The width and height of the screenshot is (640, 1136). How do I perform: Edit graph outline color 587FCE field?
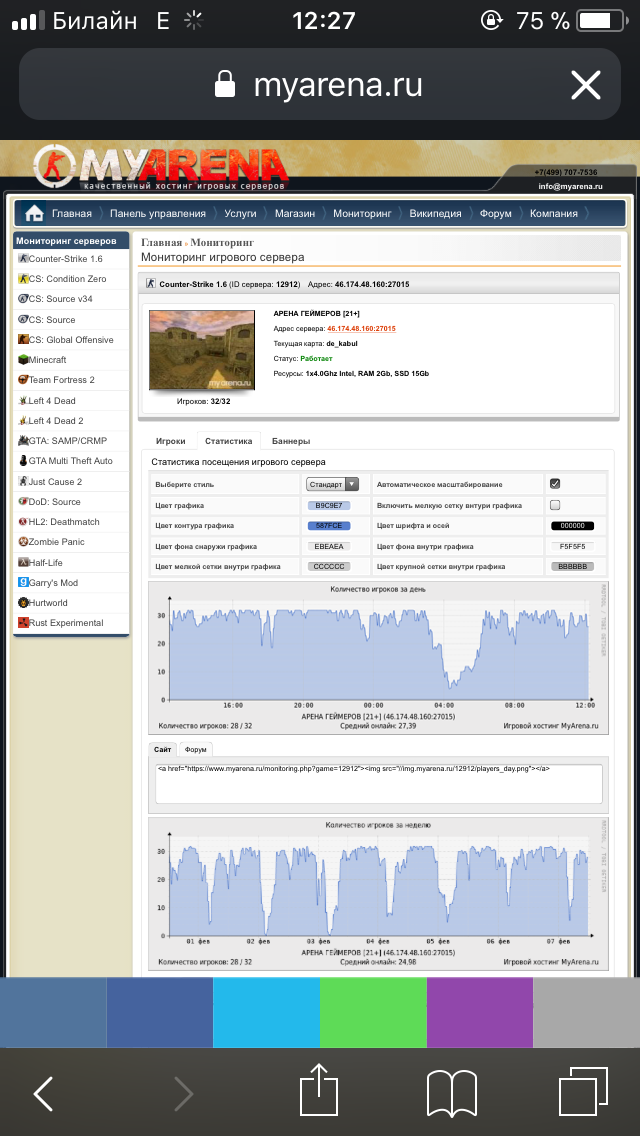329,525
